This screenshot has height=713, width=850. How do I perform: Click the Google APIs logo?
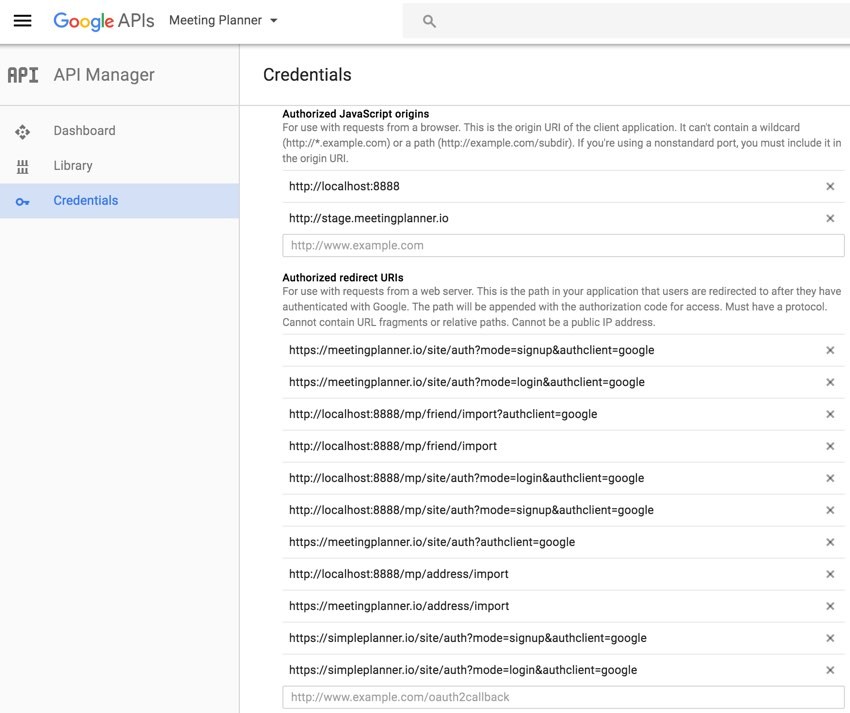pyautogui.click(x=104, y=21)
